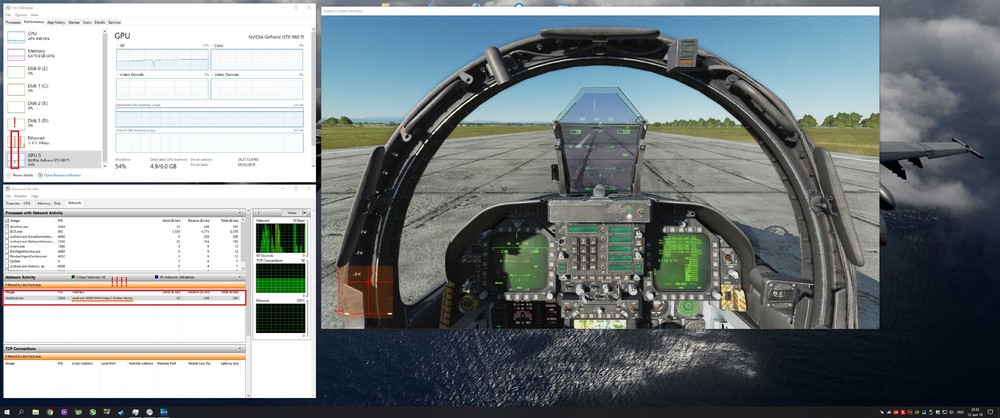Open the Users tab in Task Manager

(87, 22)
